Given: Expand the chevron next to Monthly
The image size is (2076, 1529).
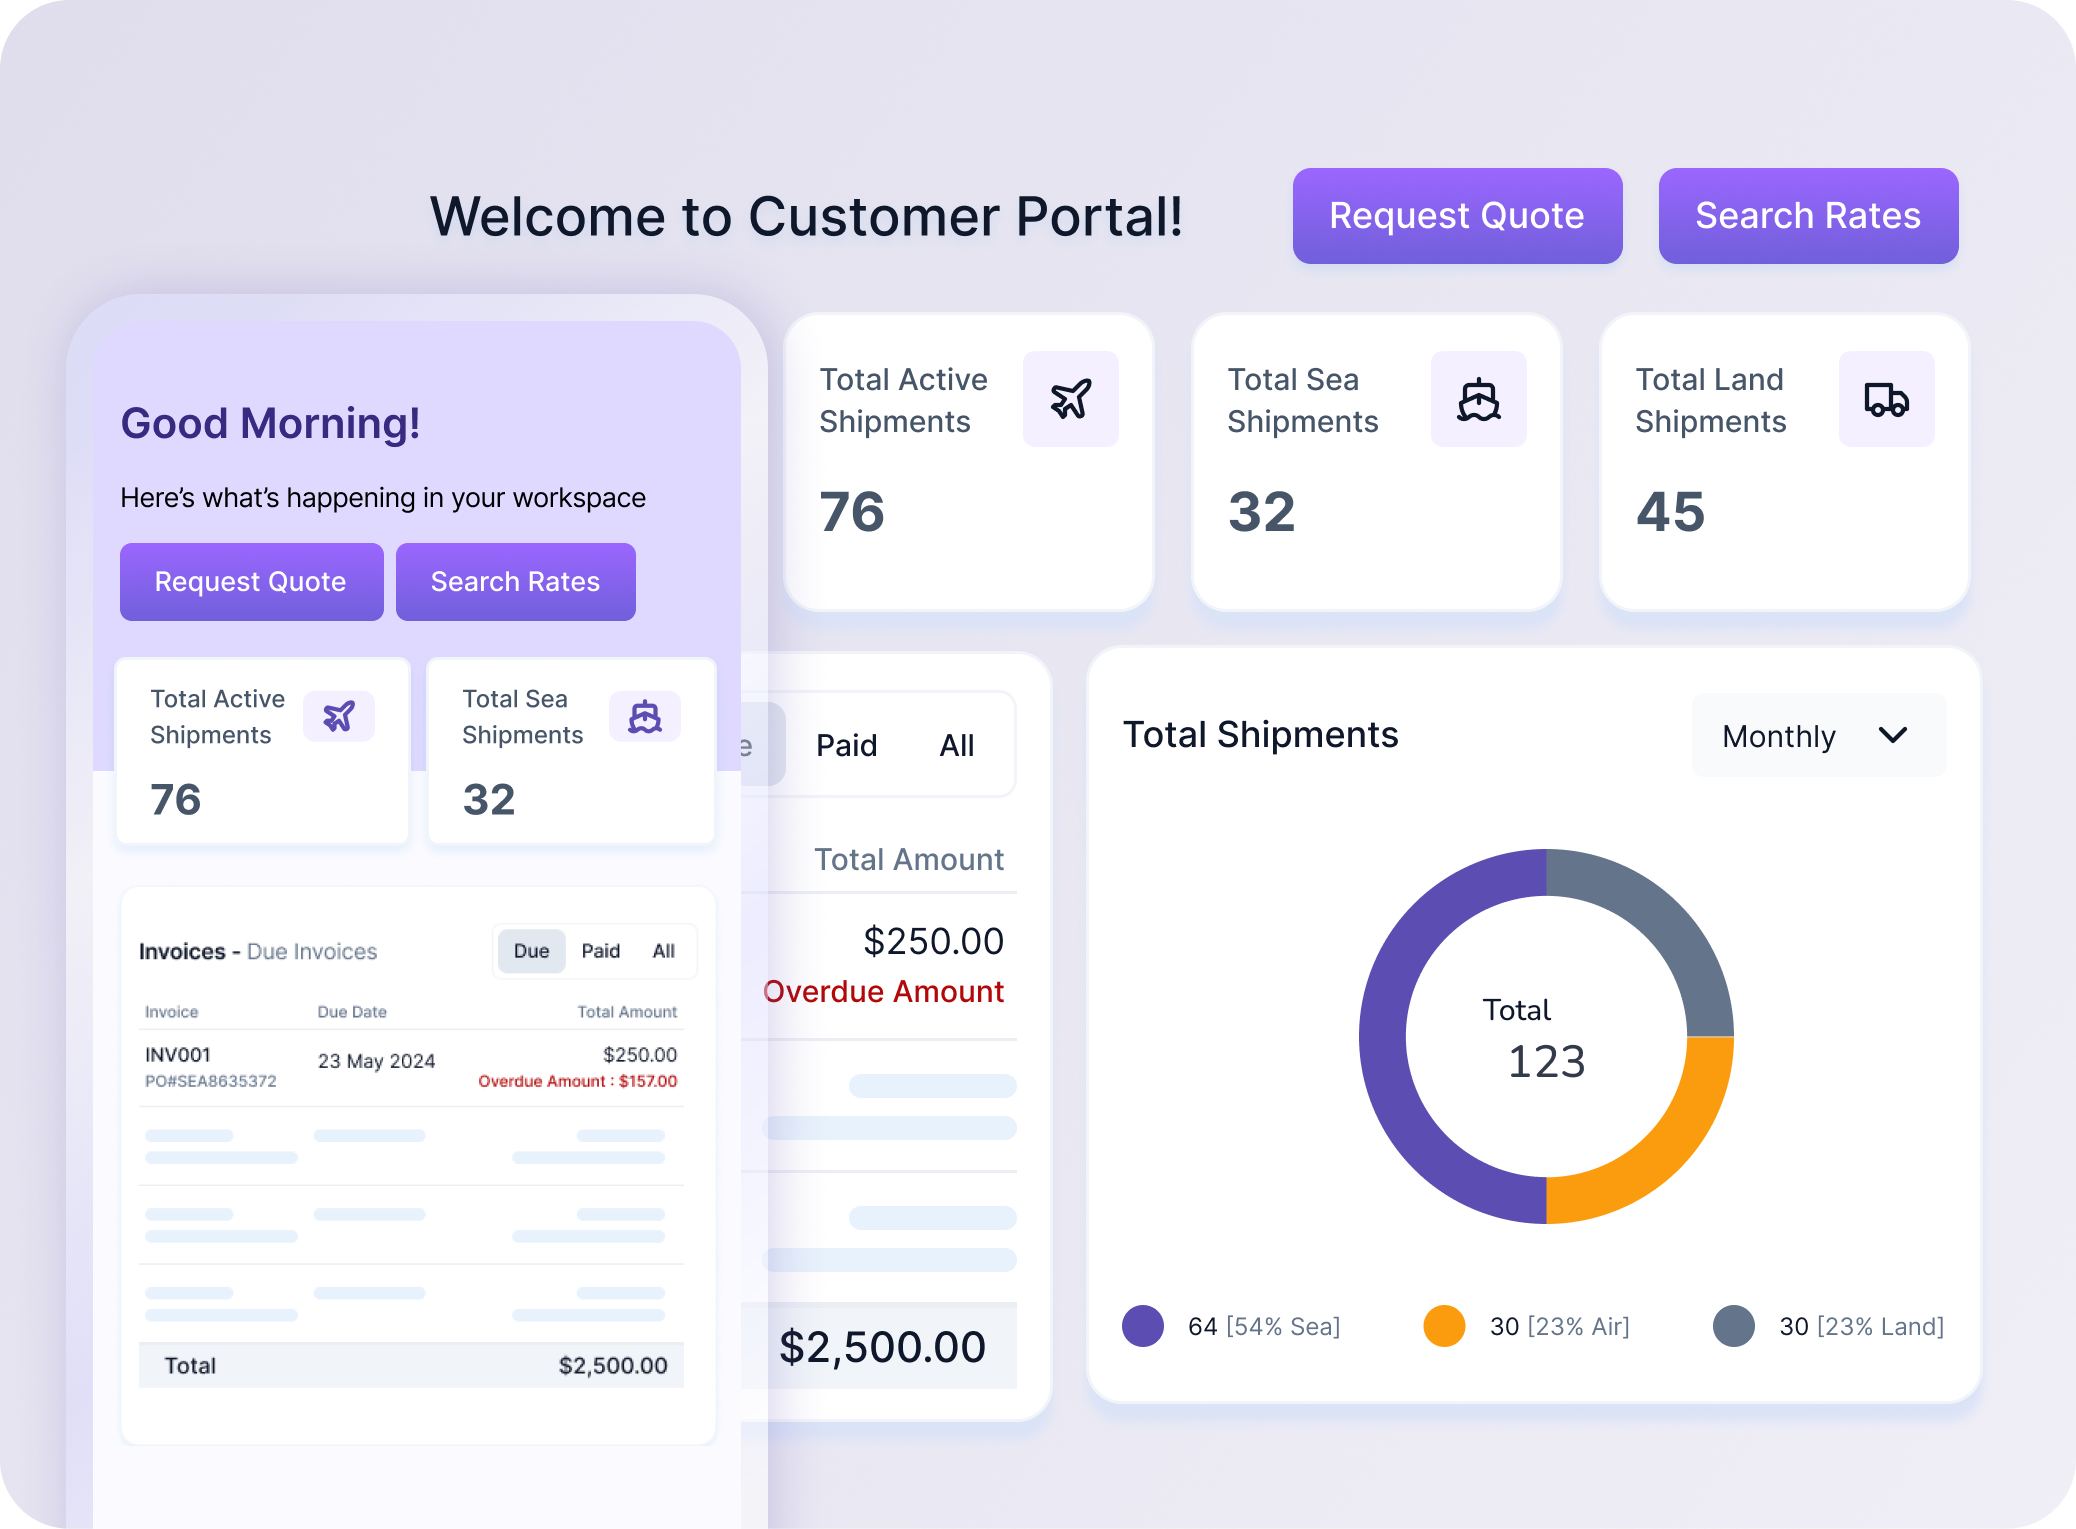Looking at the screenshot, I should 1893,736.
